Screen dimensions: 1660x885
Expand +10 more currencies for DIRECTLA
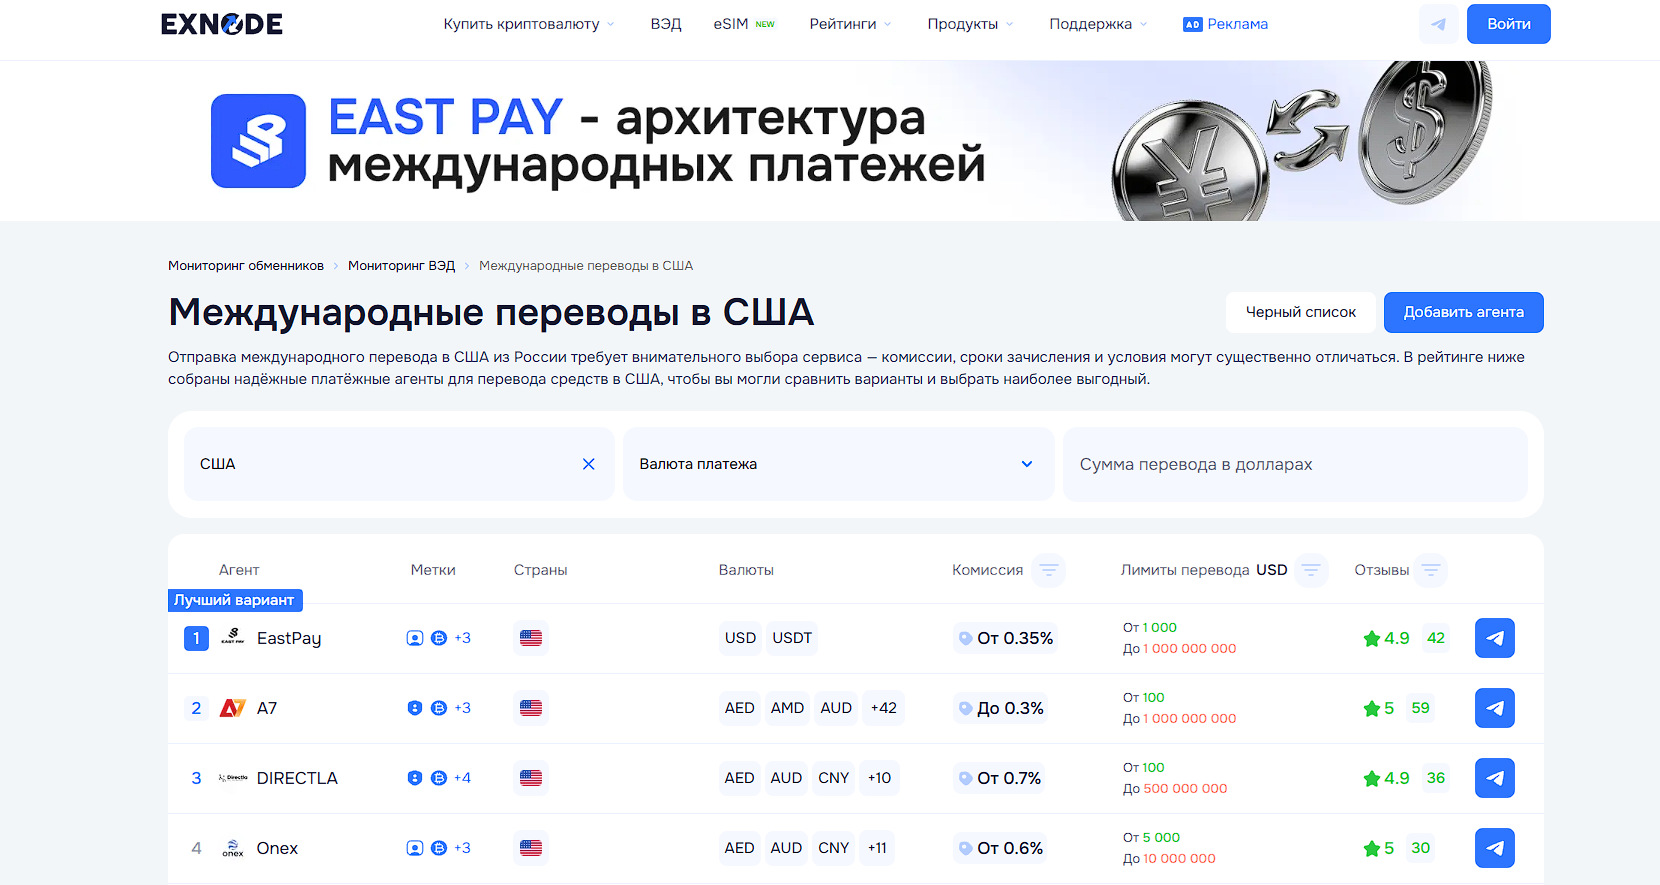click(879, 778)
